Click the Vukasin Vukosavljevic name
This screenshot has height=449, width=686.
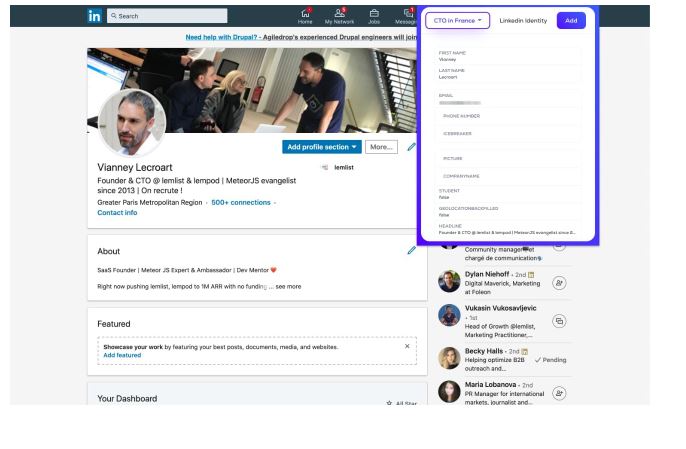click(x=500, y=308)
